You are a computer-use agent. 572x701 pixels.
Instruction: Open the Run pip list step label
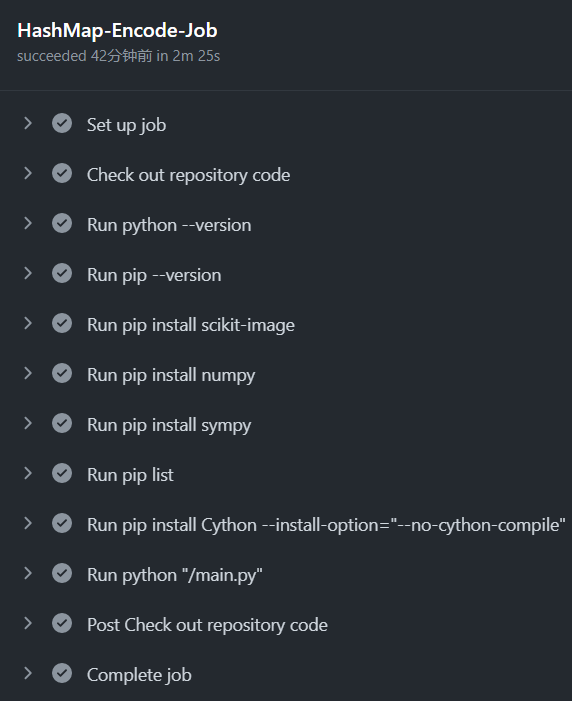(130, 475)
